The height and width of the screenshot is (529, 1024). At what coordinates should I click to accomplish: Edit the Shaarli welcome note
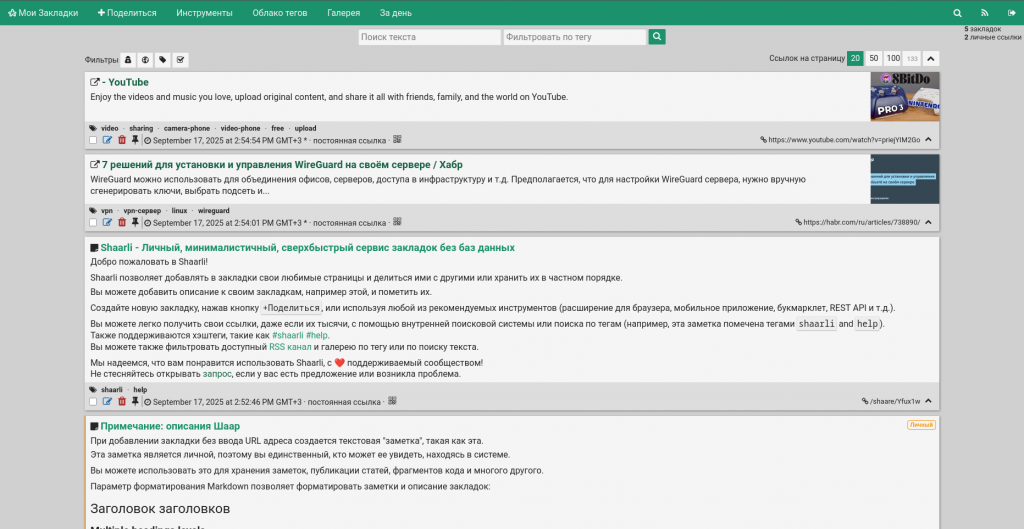107,401
